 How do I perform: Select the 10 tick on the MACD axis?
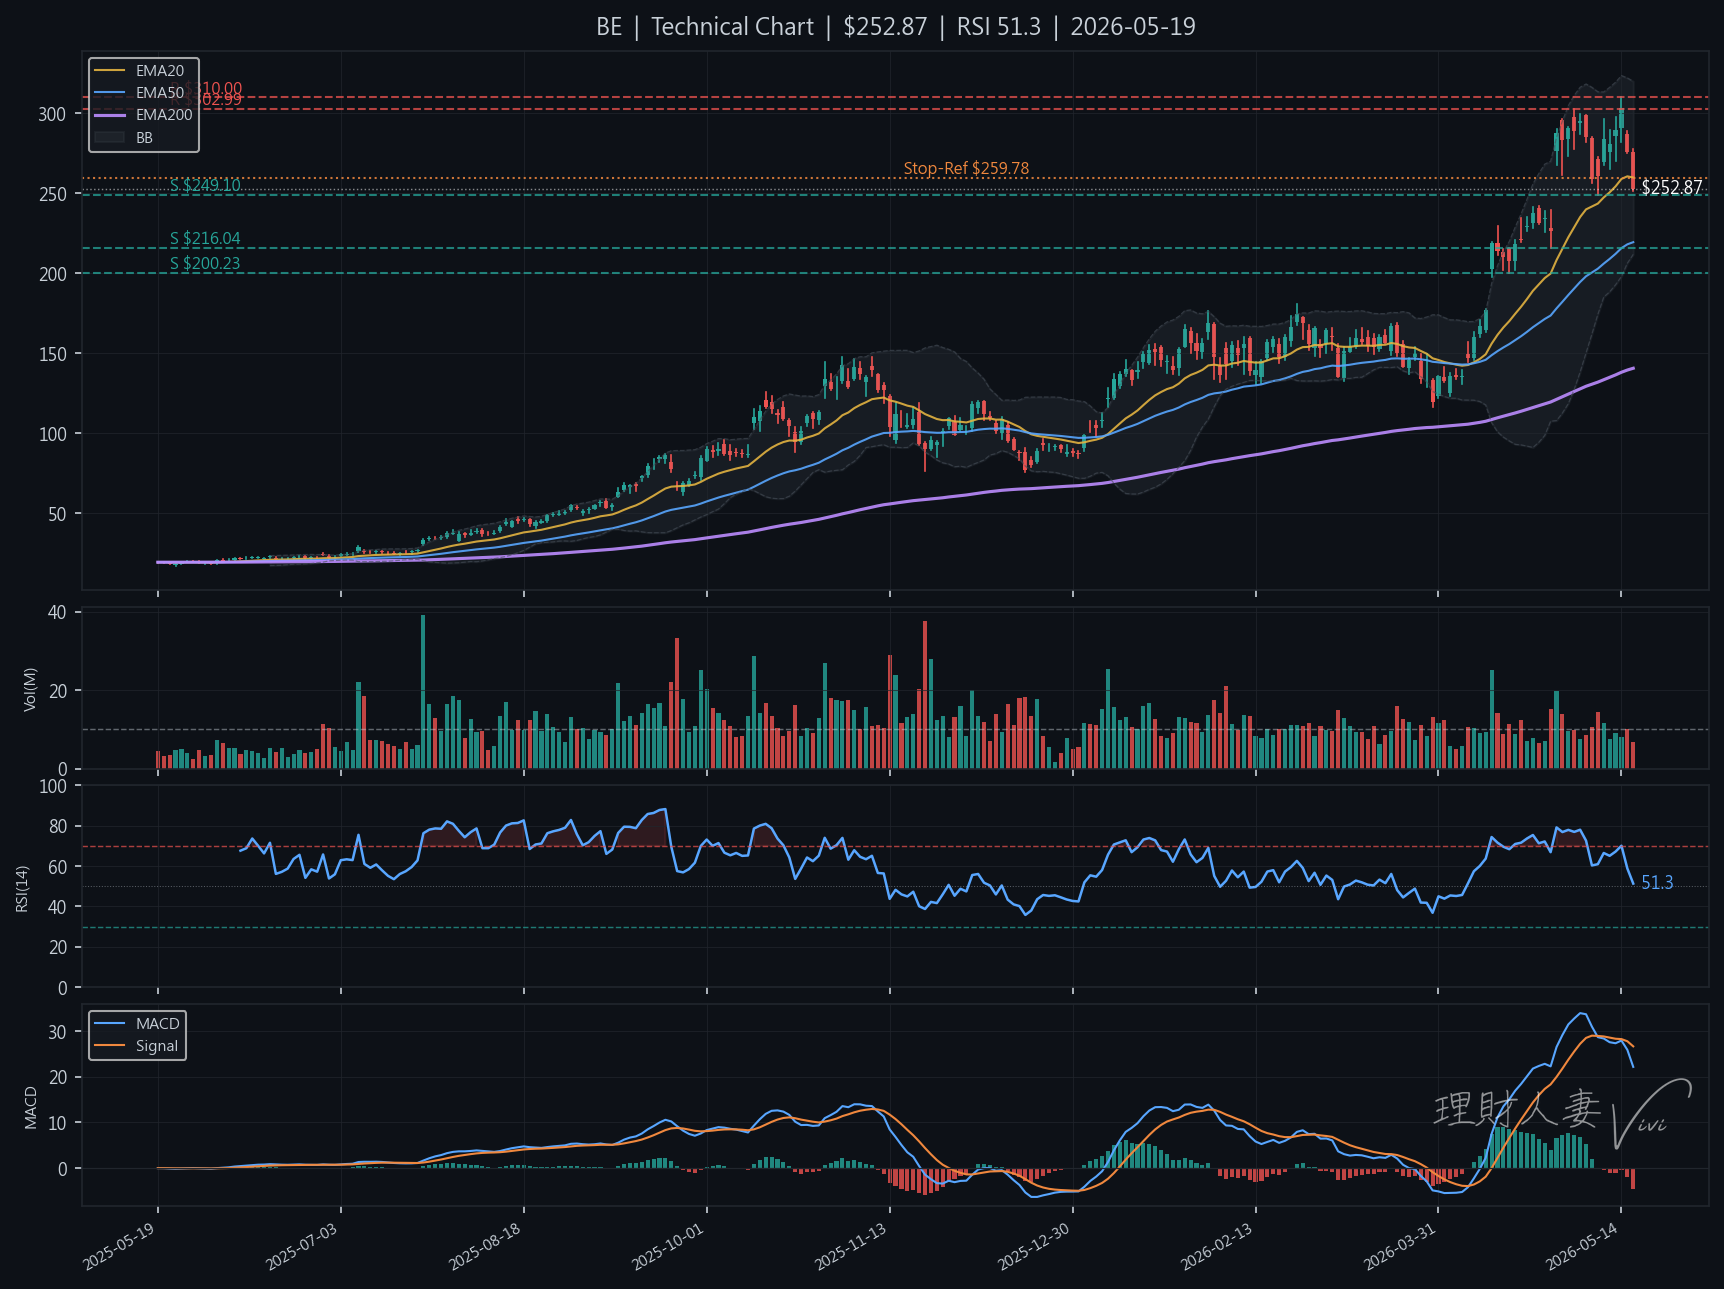tap(57, 1123)
